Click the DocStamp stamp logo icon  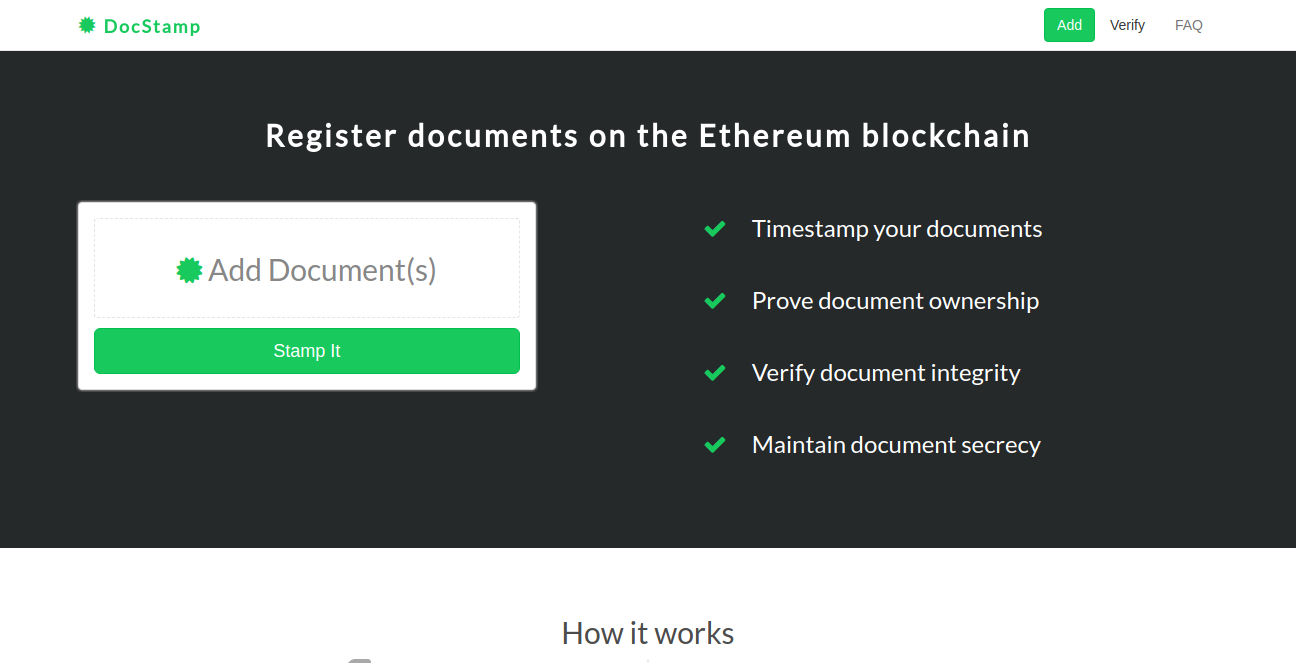[87, 25]
